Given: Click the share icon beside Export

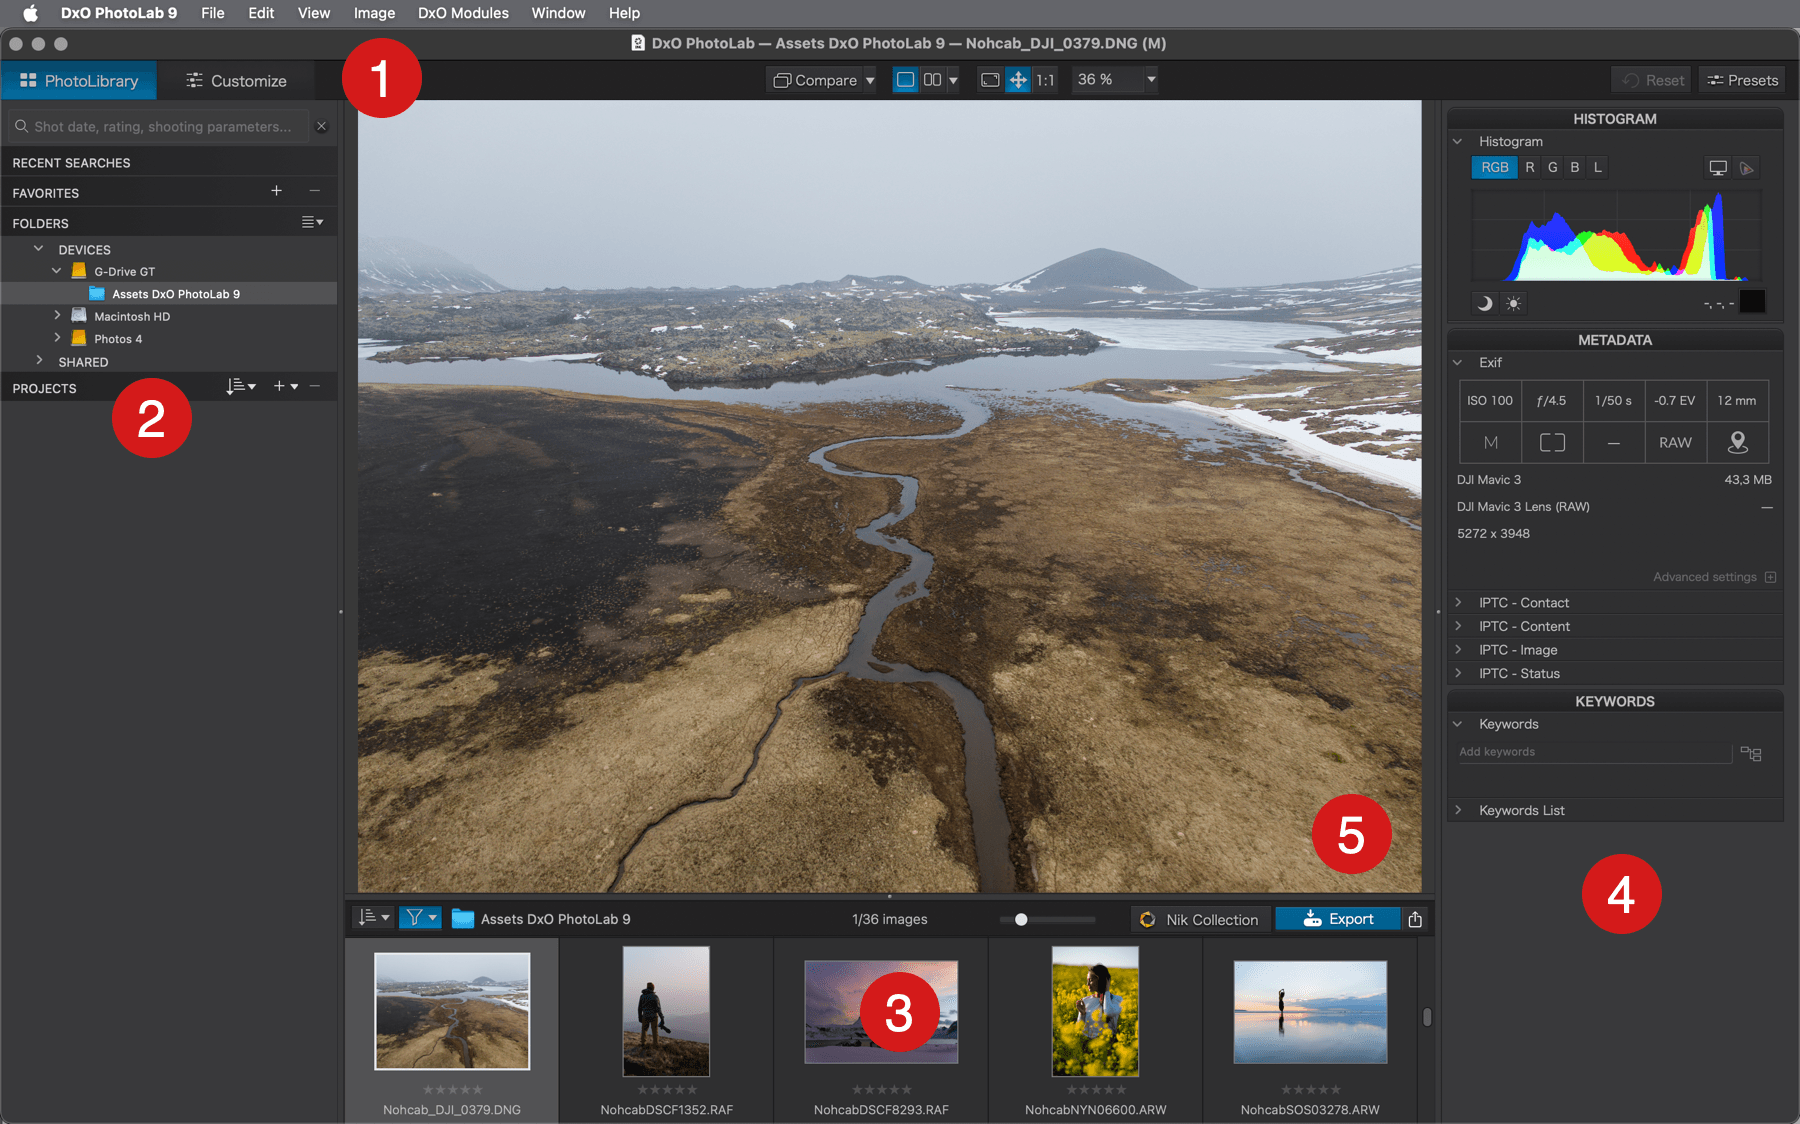Looking at the screenshot, I should [1415, 919].
